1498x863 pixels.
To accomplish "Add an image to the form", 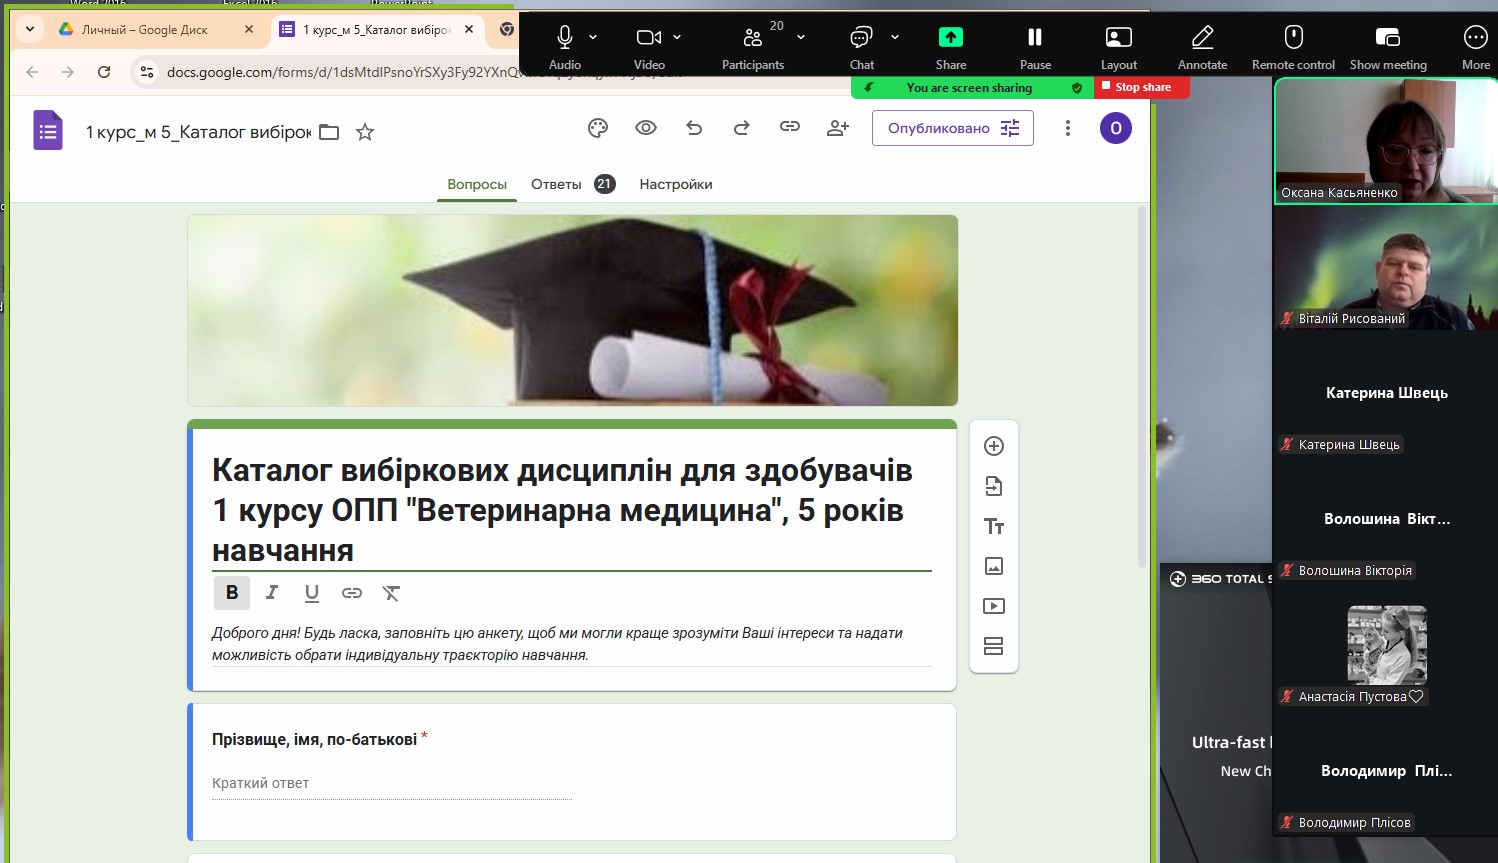I will 994,566.
